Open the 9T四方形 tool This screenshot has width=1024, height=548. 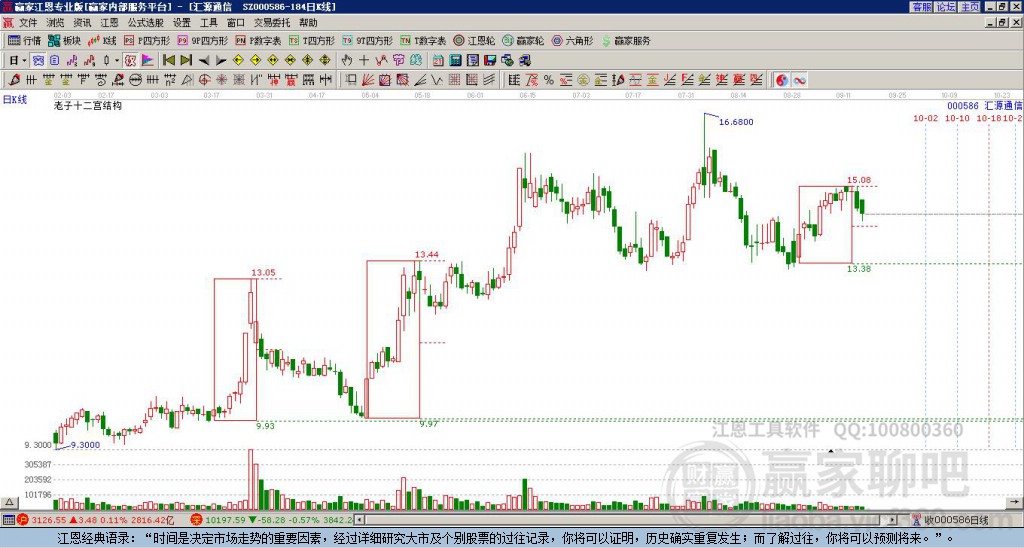pyautogui.click(x=367, y=40)
